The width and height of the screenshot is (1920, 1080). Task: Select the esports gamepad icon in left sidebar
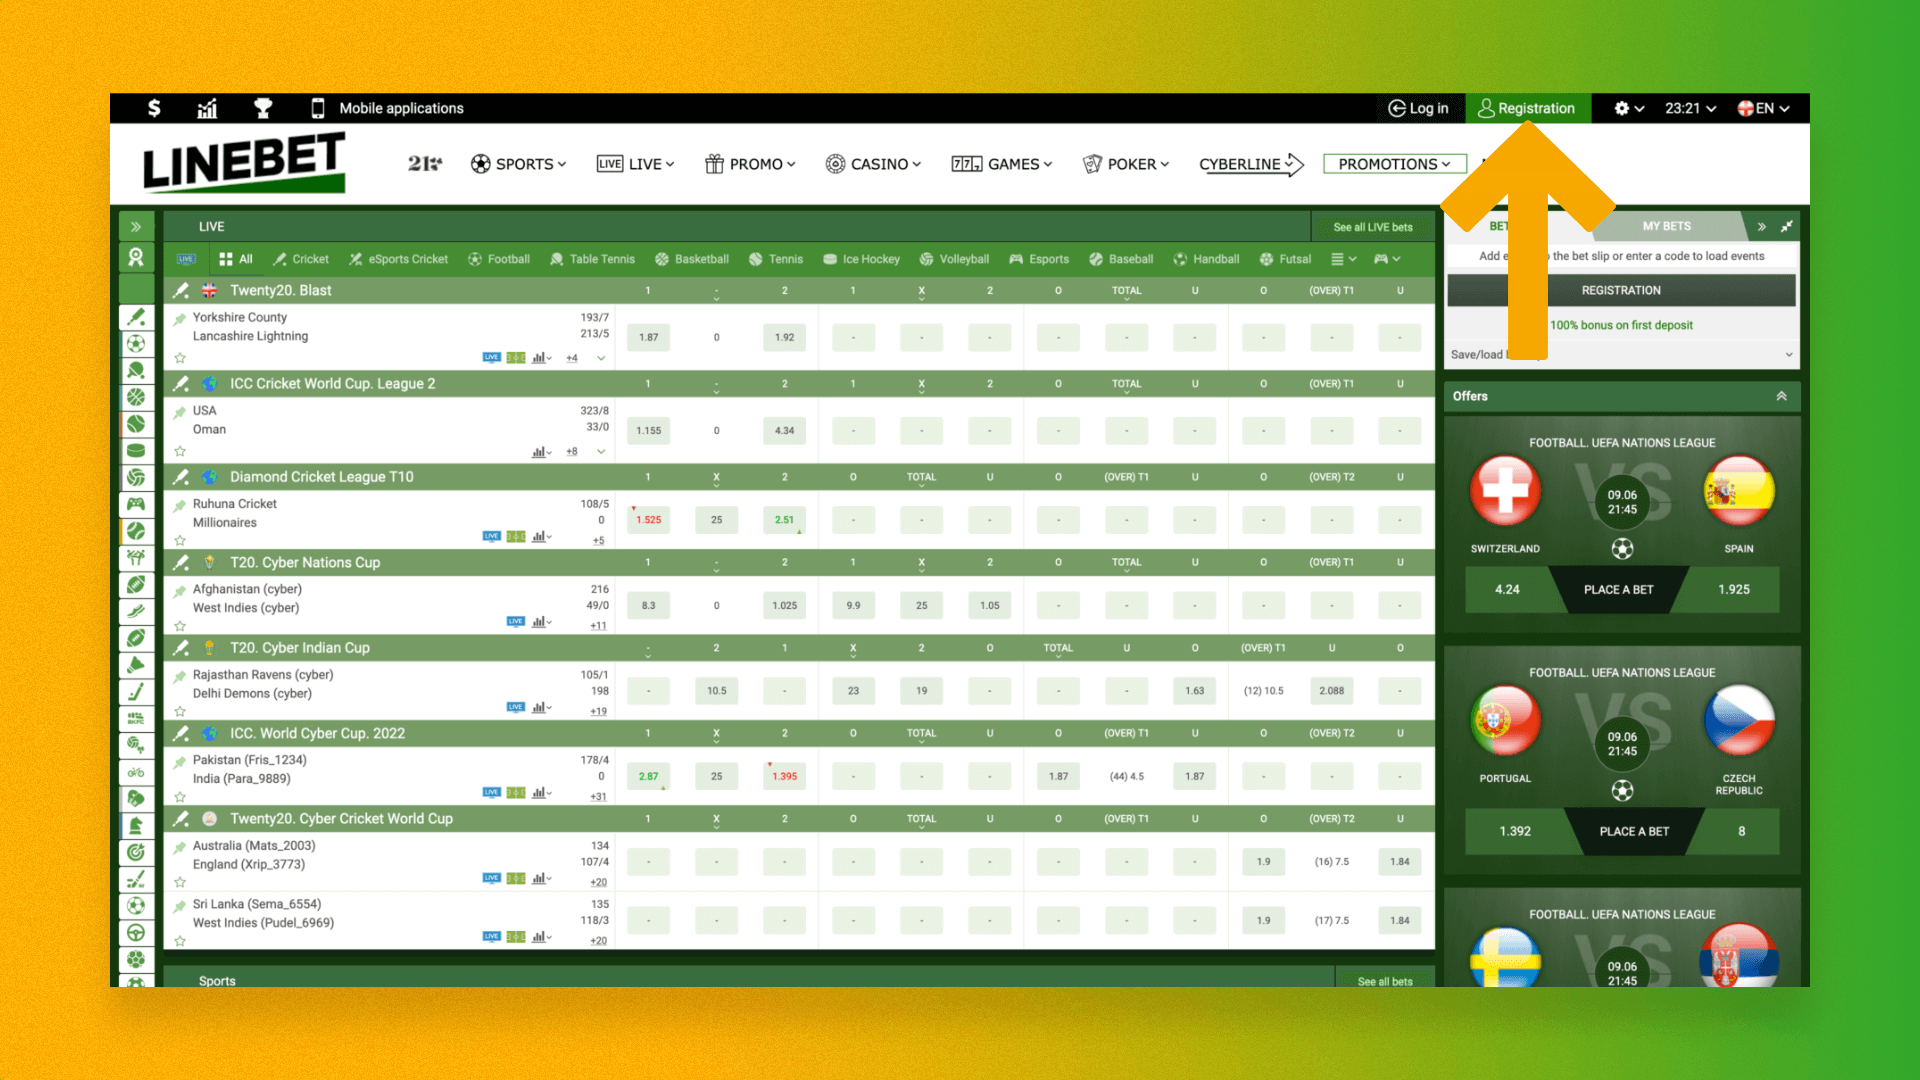[136, 504]
